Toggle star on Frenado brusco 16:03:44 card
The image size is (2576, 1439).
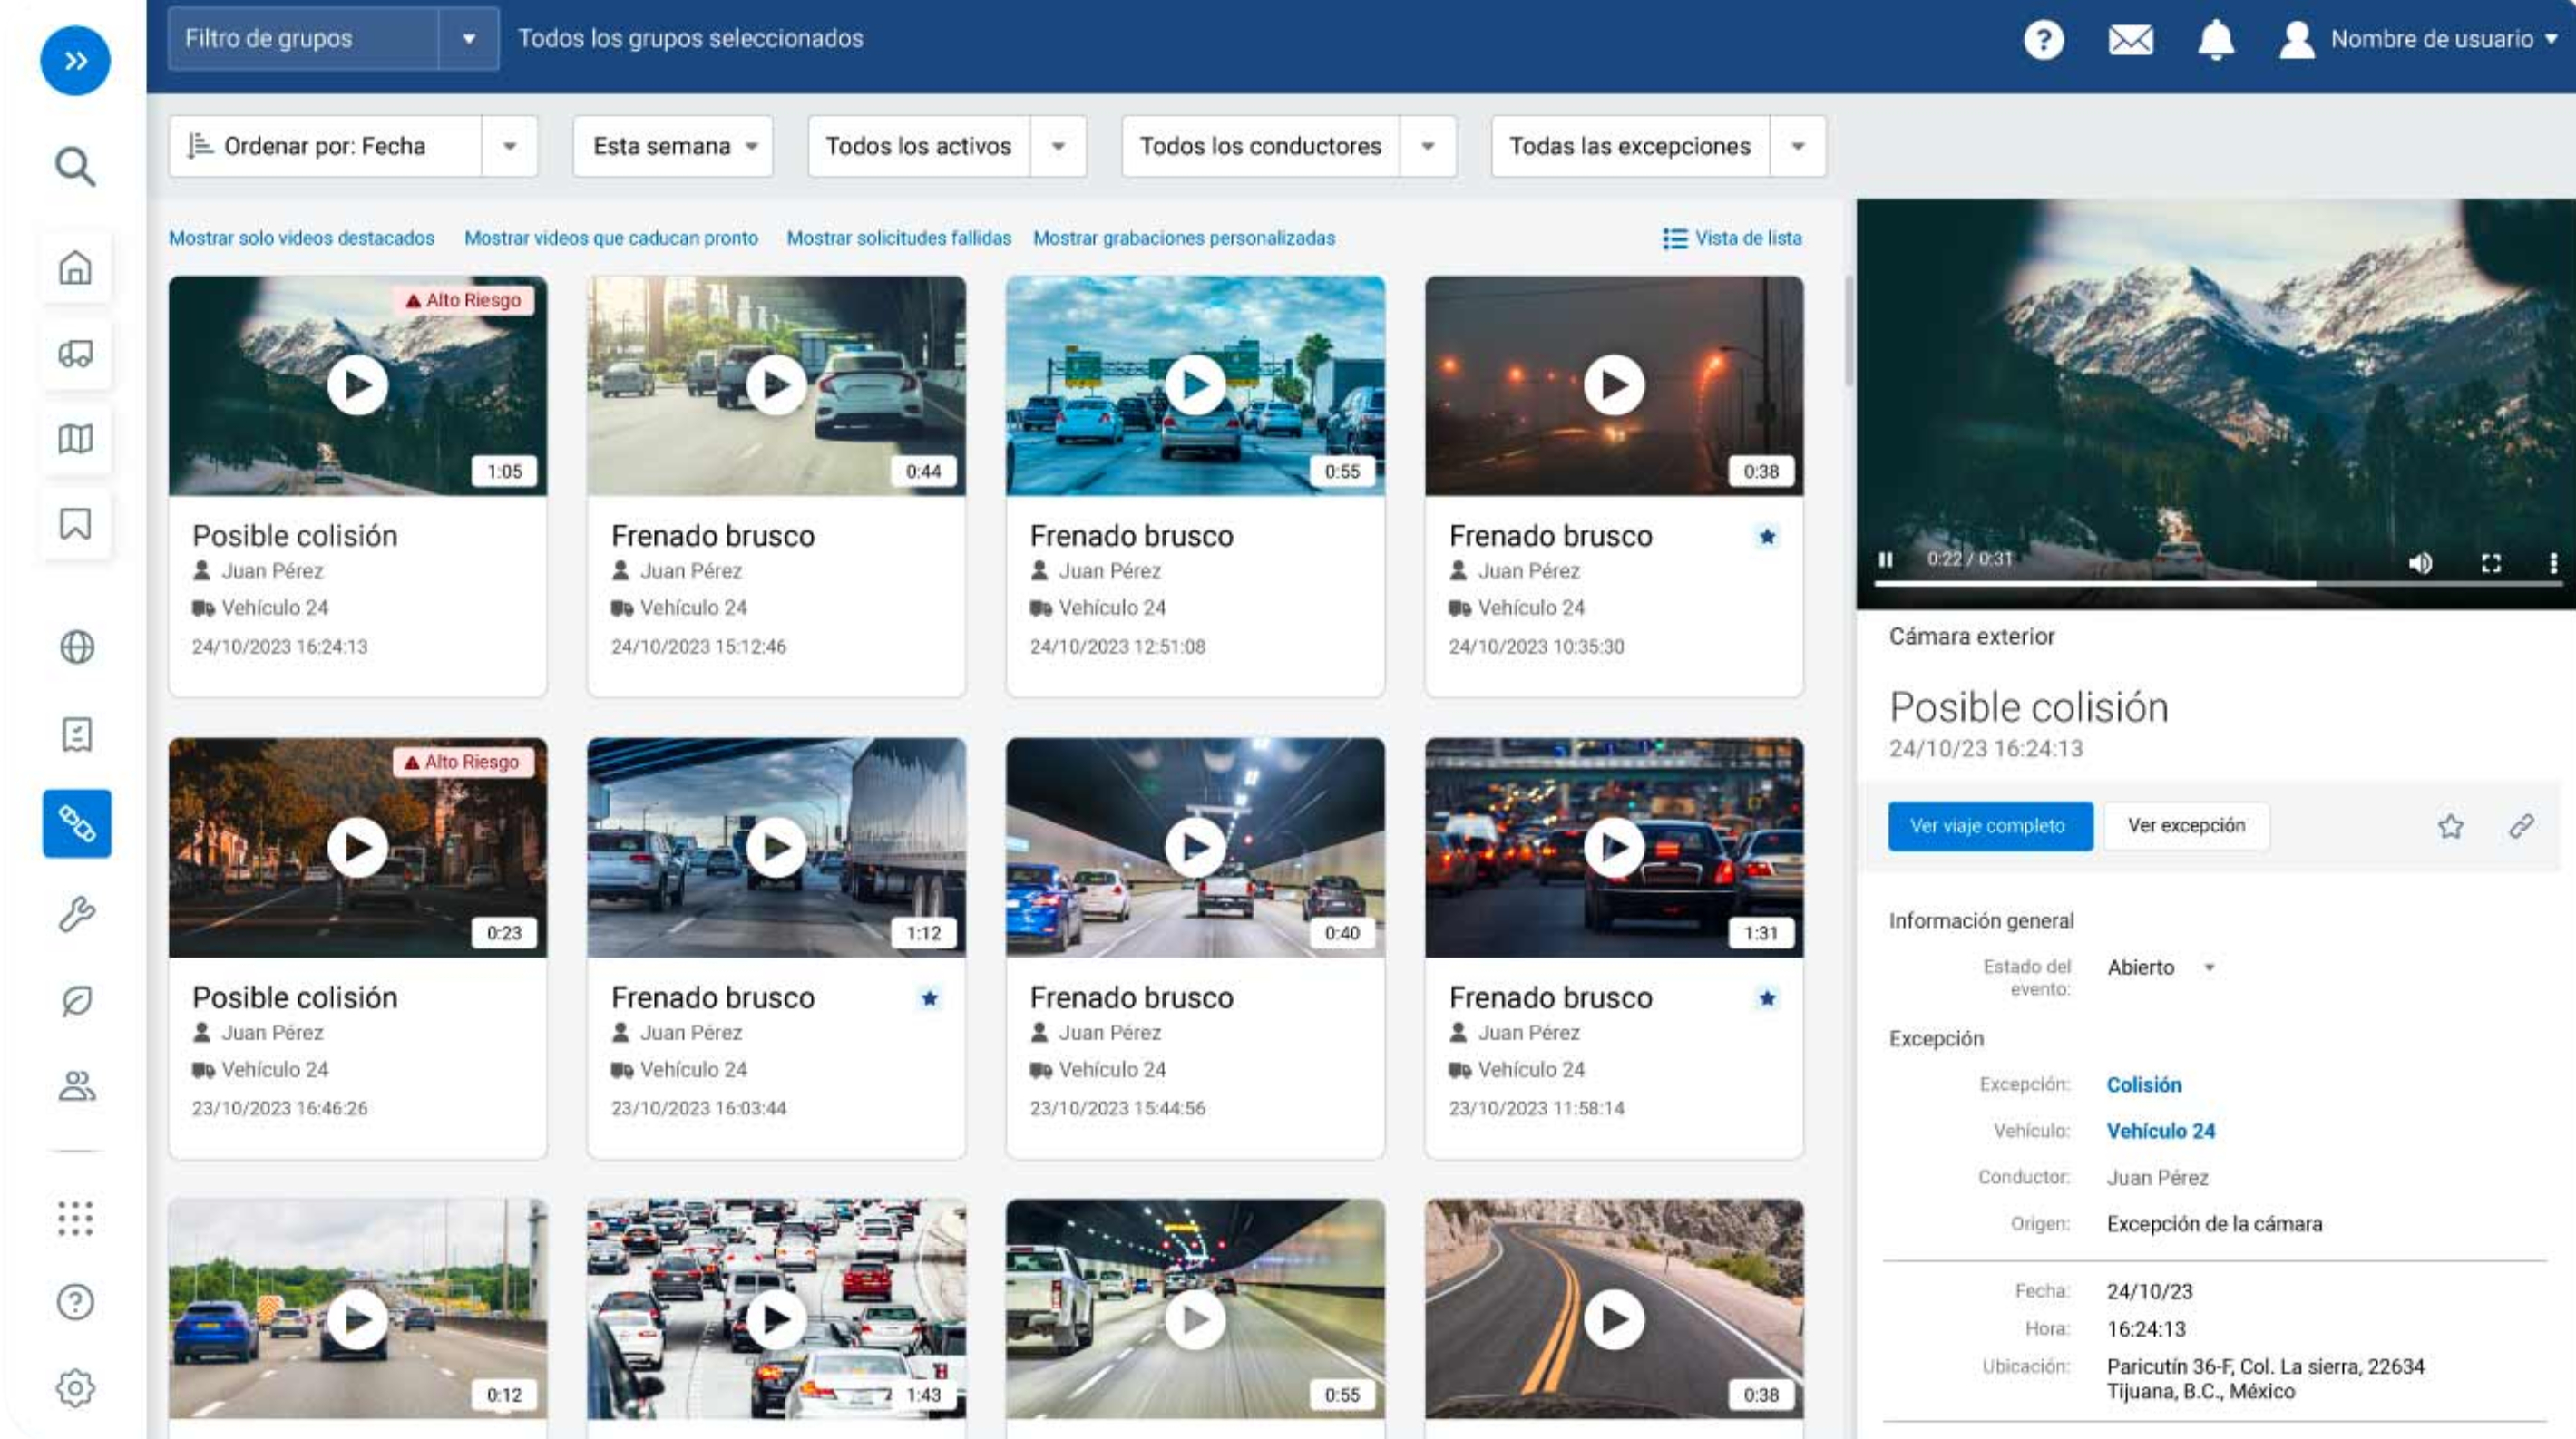[929, 998]
